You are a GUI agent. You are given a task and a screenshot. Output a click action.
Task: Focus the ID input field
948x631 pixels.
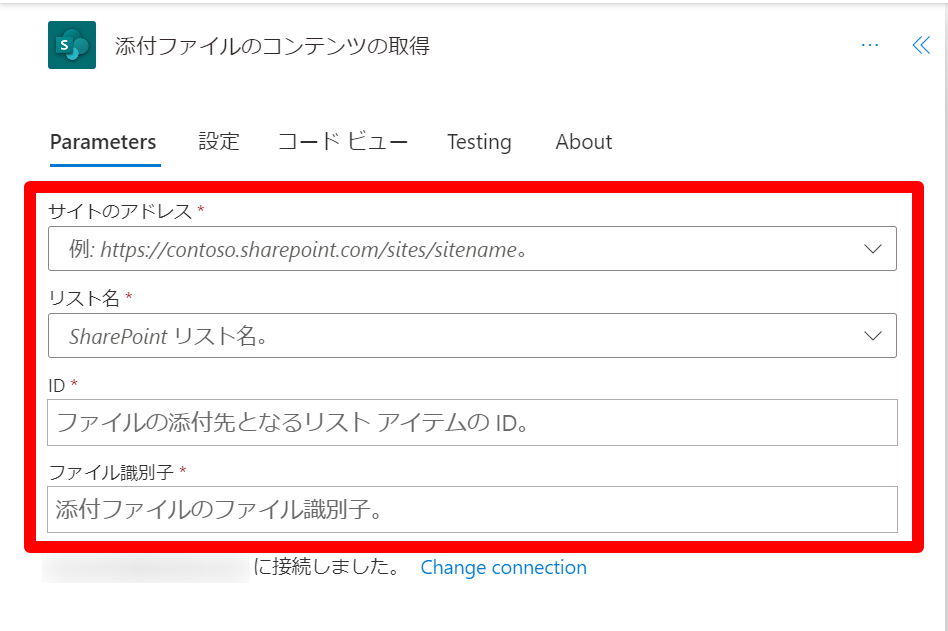(472, 423)
